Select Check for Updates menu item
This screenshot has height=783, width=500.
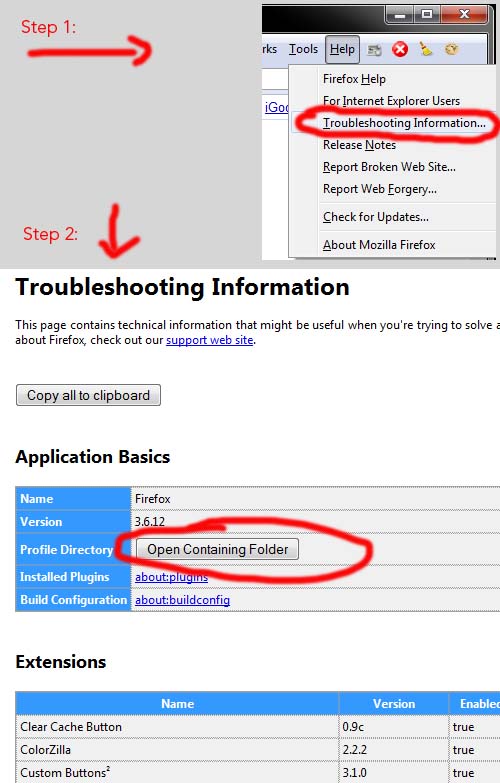pyautogui.click(x=376, y=217)
